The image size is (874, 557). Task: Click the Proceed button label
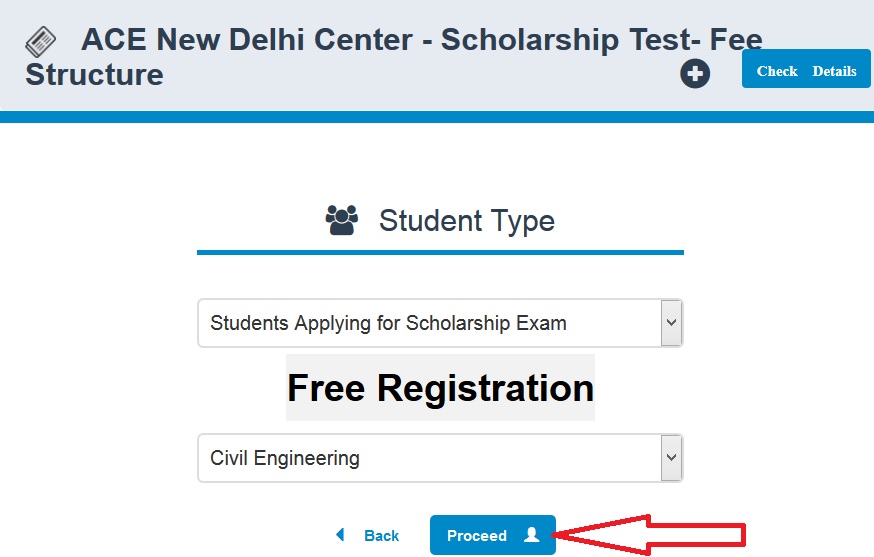pyautogui.click(x=477, y=536)
